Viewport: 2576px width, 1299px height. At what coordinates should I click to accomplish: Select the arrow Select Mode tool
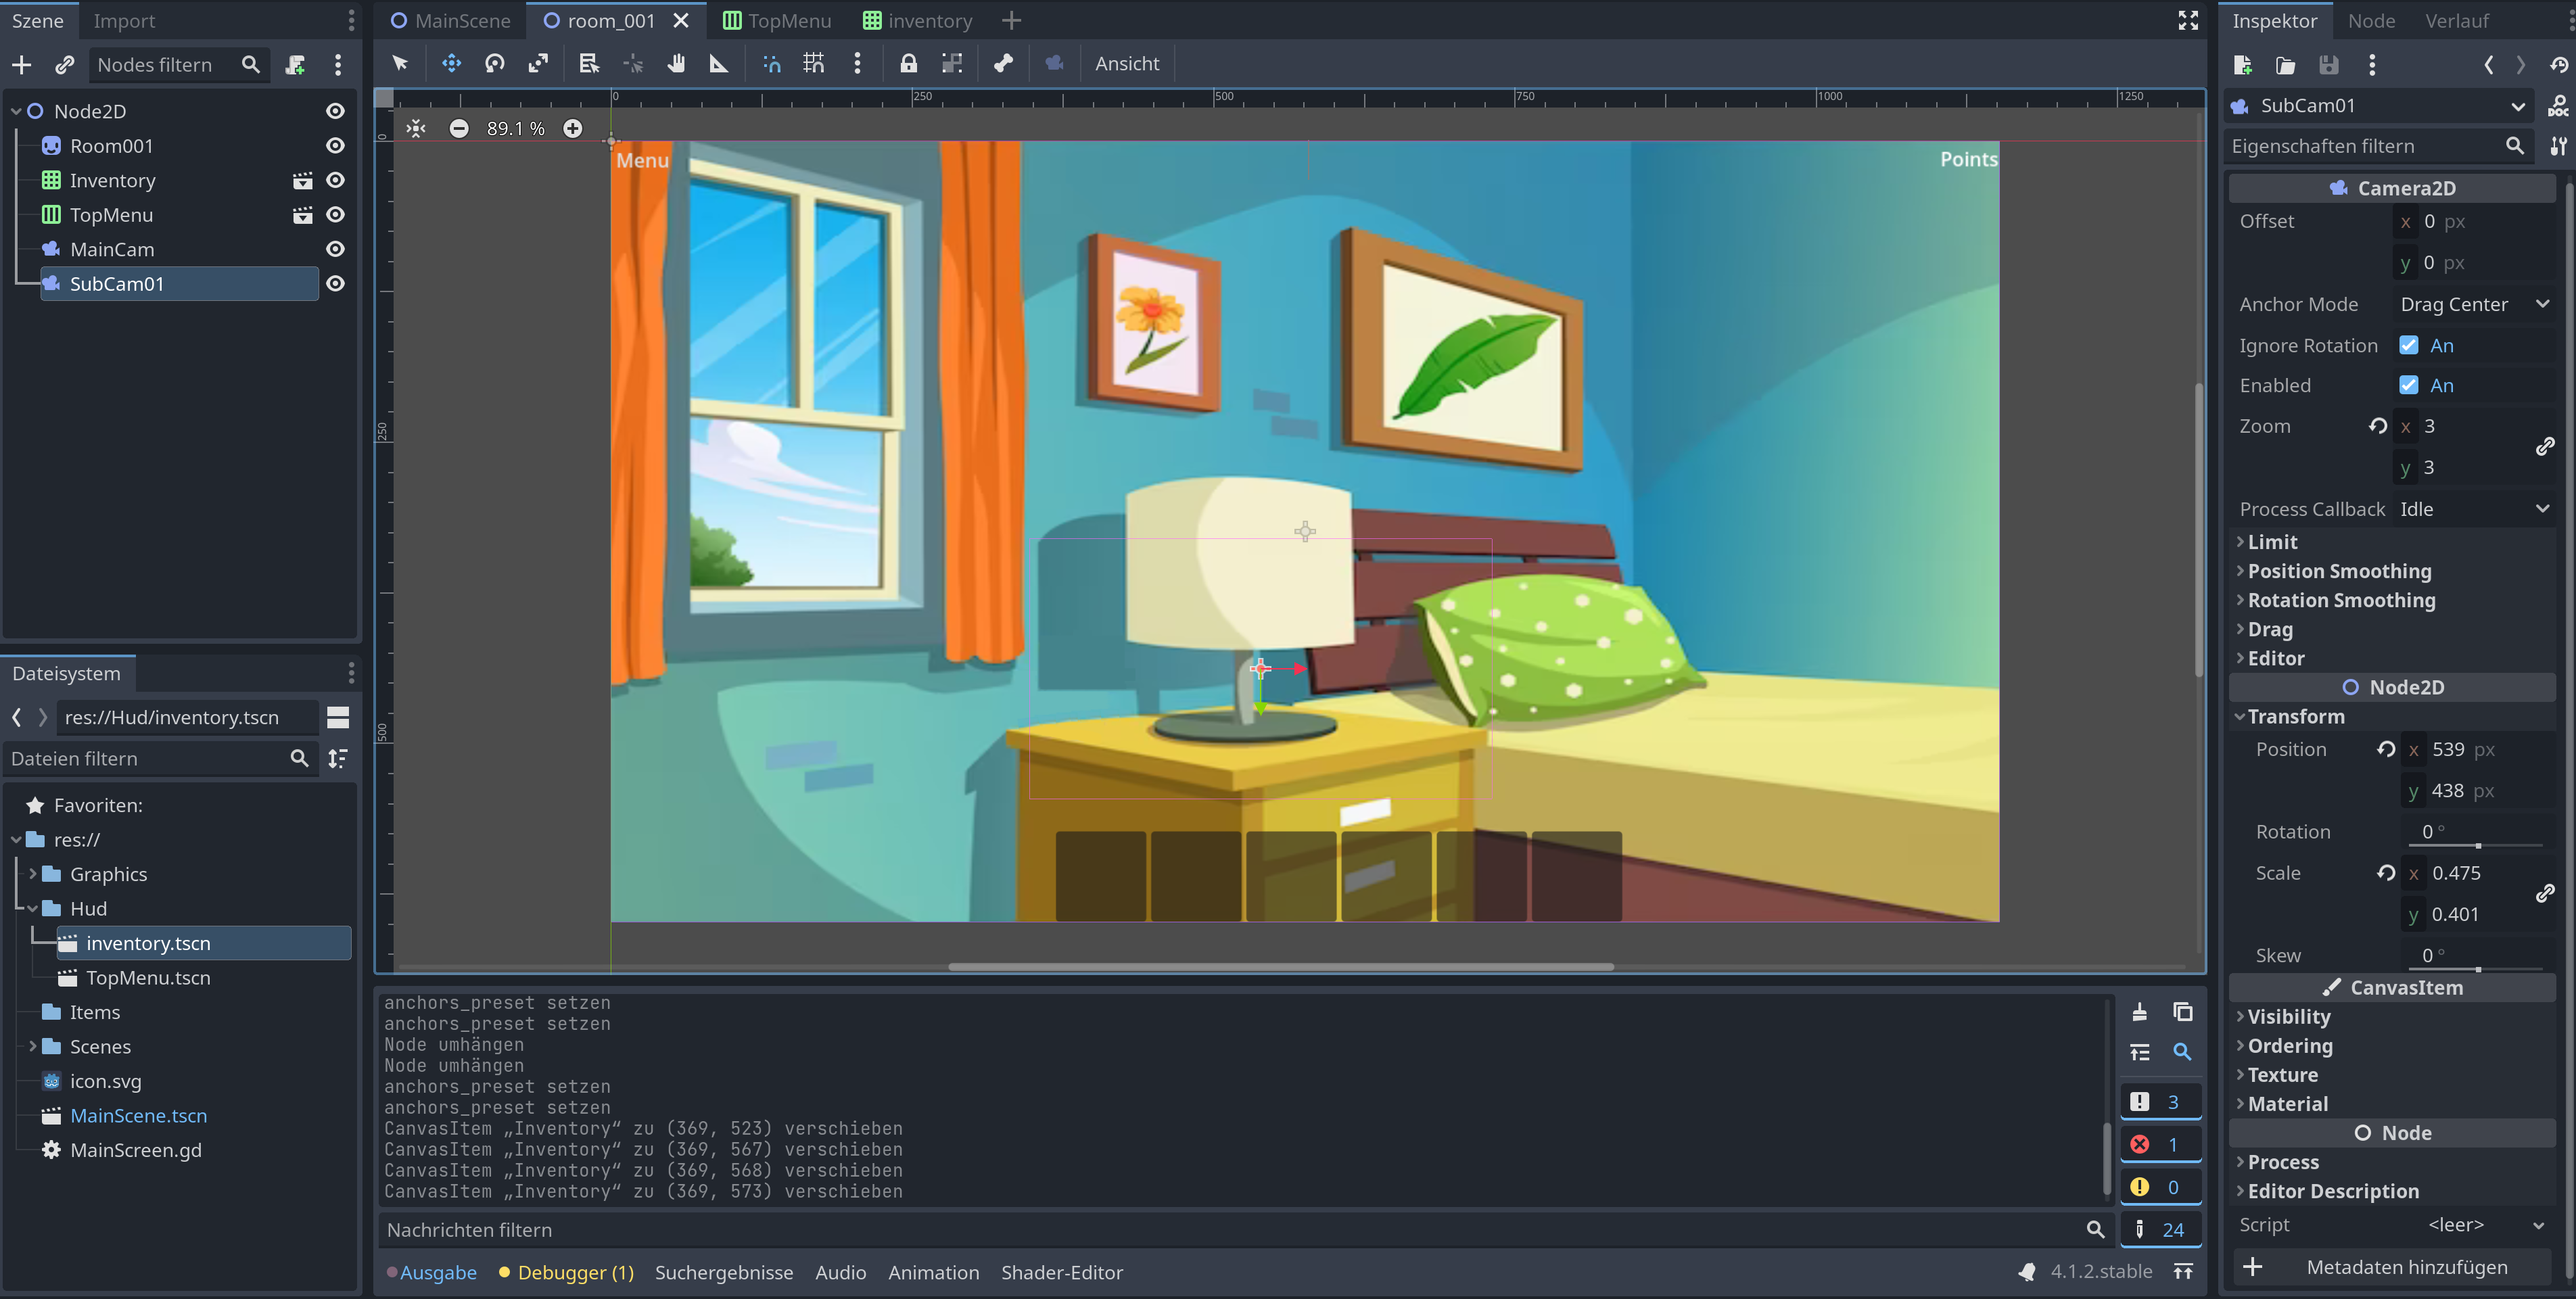[400, 63]
